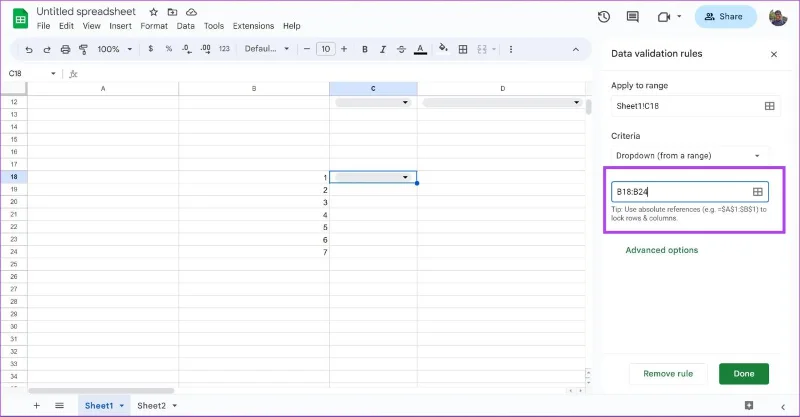The height and width of the screenshot is (417, 800).
Task: Select data range icon for Apply to range
Action: (x=769, y=106)
